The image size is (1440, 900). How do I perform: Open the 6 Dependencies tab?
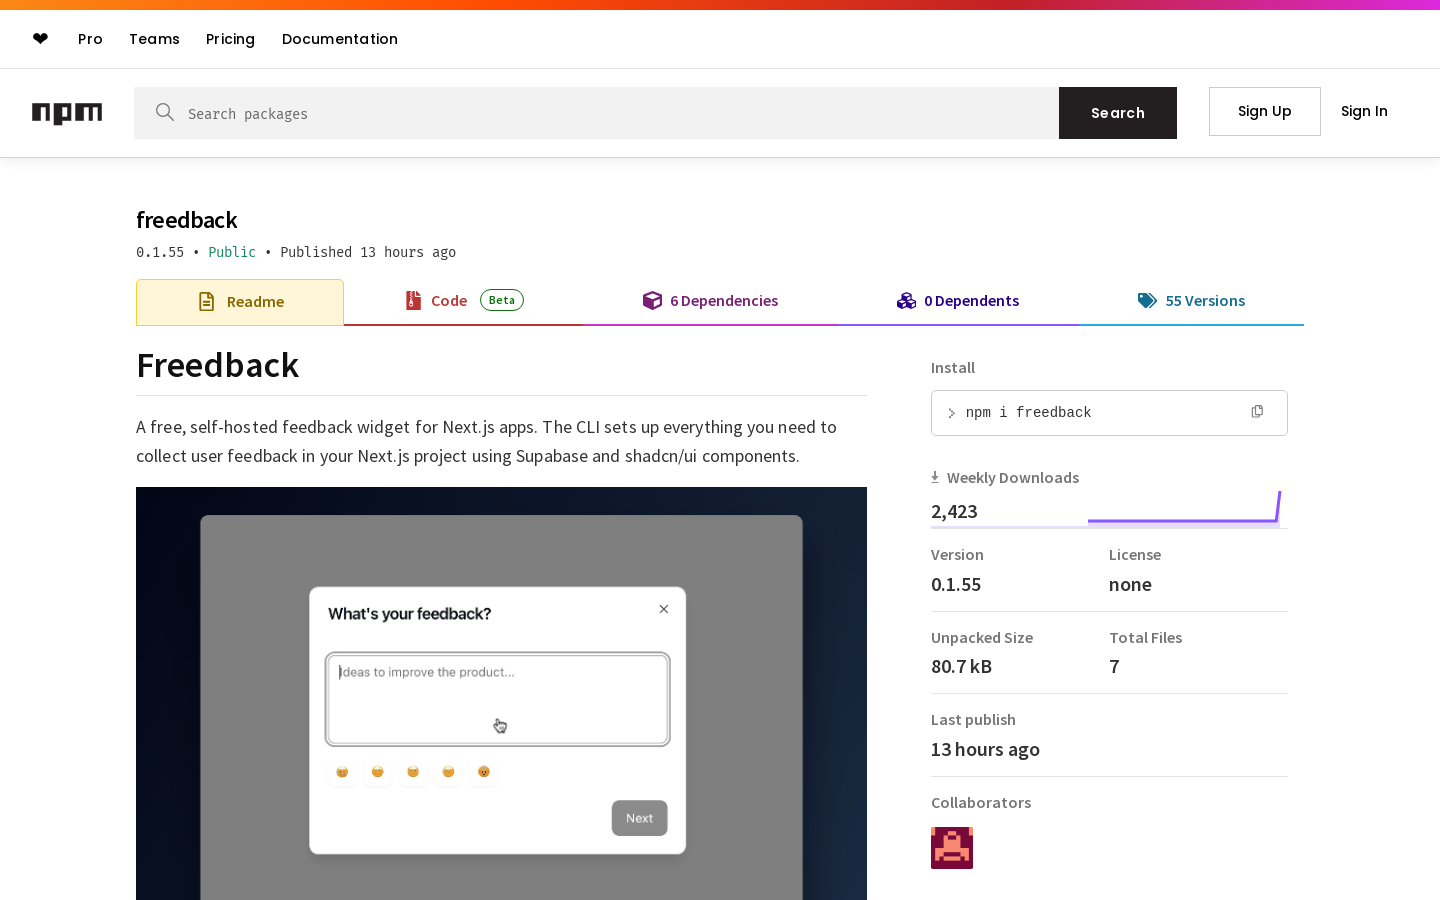pyautogui.click(x=710, y=301)
